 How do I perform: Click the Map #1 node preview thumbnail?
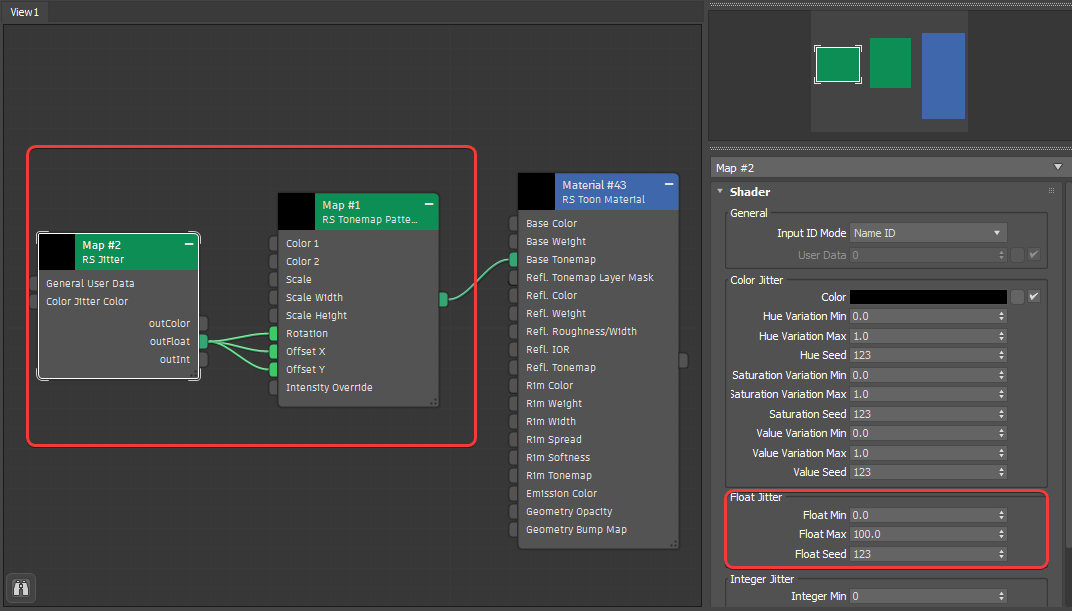click(x=296, y=212)
